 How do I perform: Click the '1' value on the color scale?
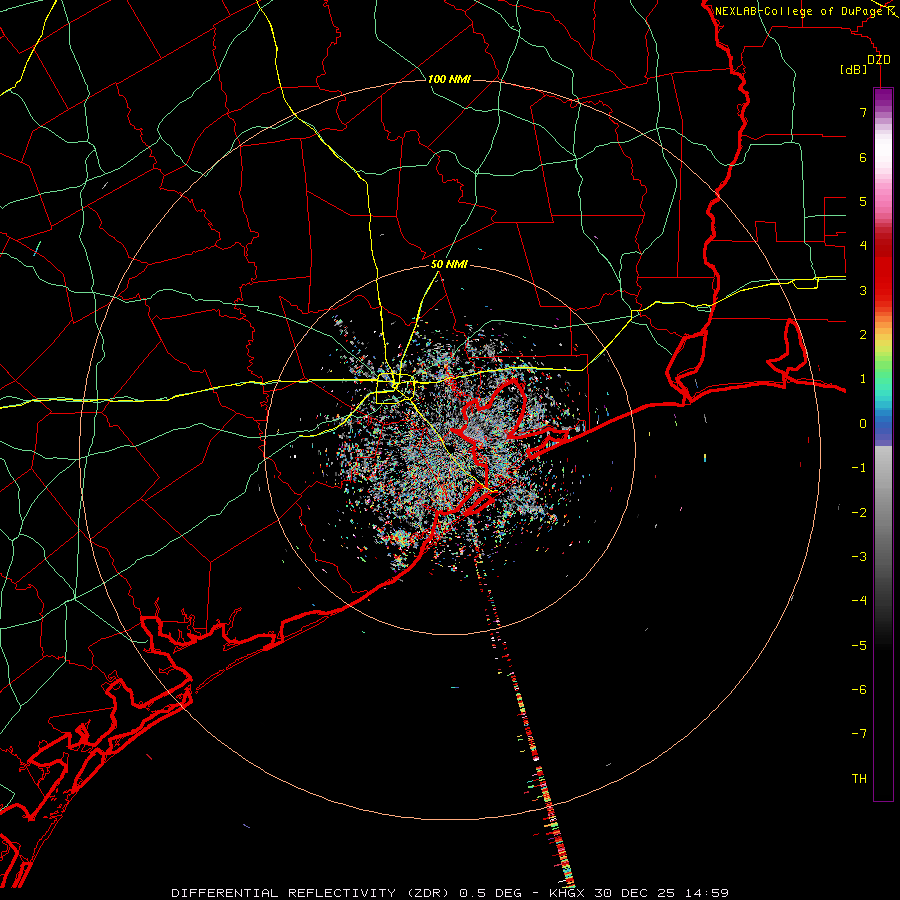click(x=863, y=379)
